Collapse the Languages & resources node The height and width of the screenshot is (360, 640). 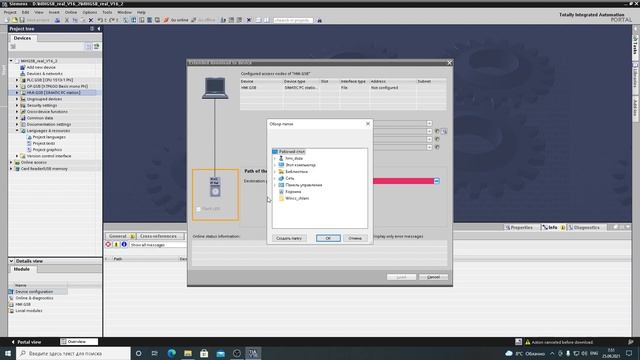[x=17, y=131]
